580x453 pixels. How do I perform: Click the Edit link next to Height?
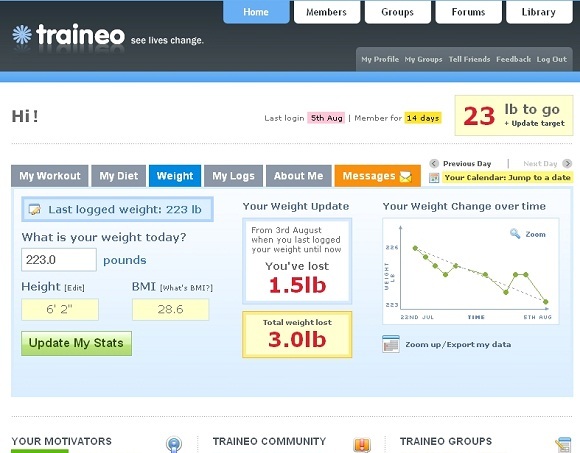(x=74, y=288)
